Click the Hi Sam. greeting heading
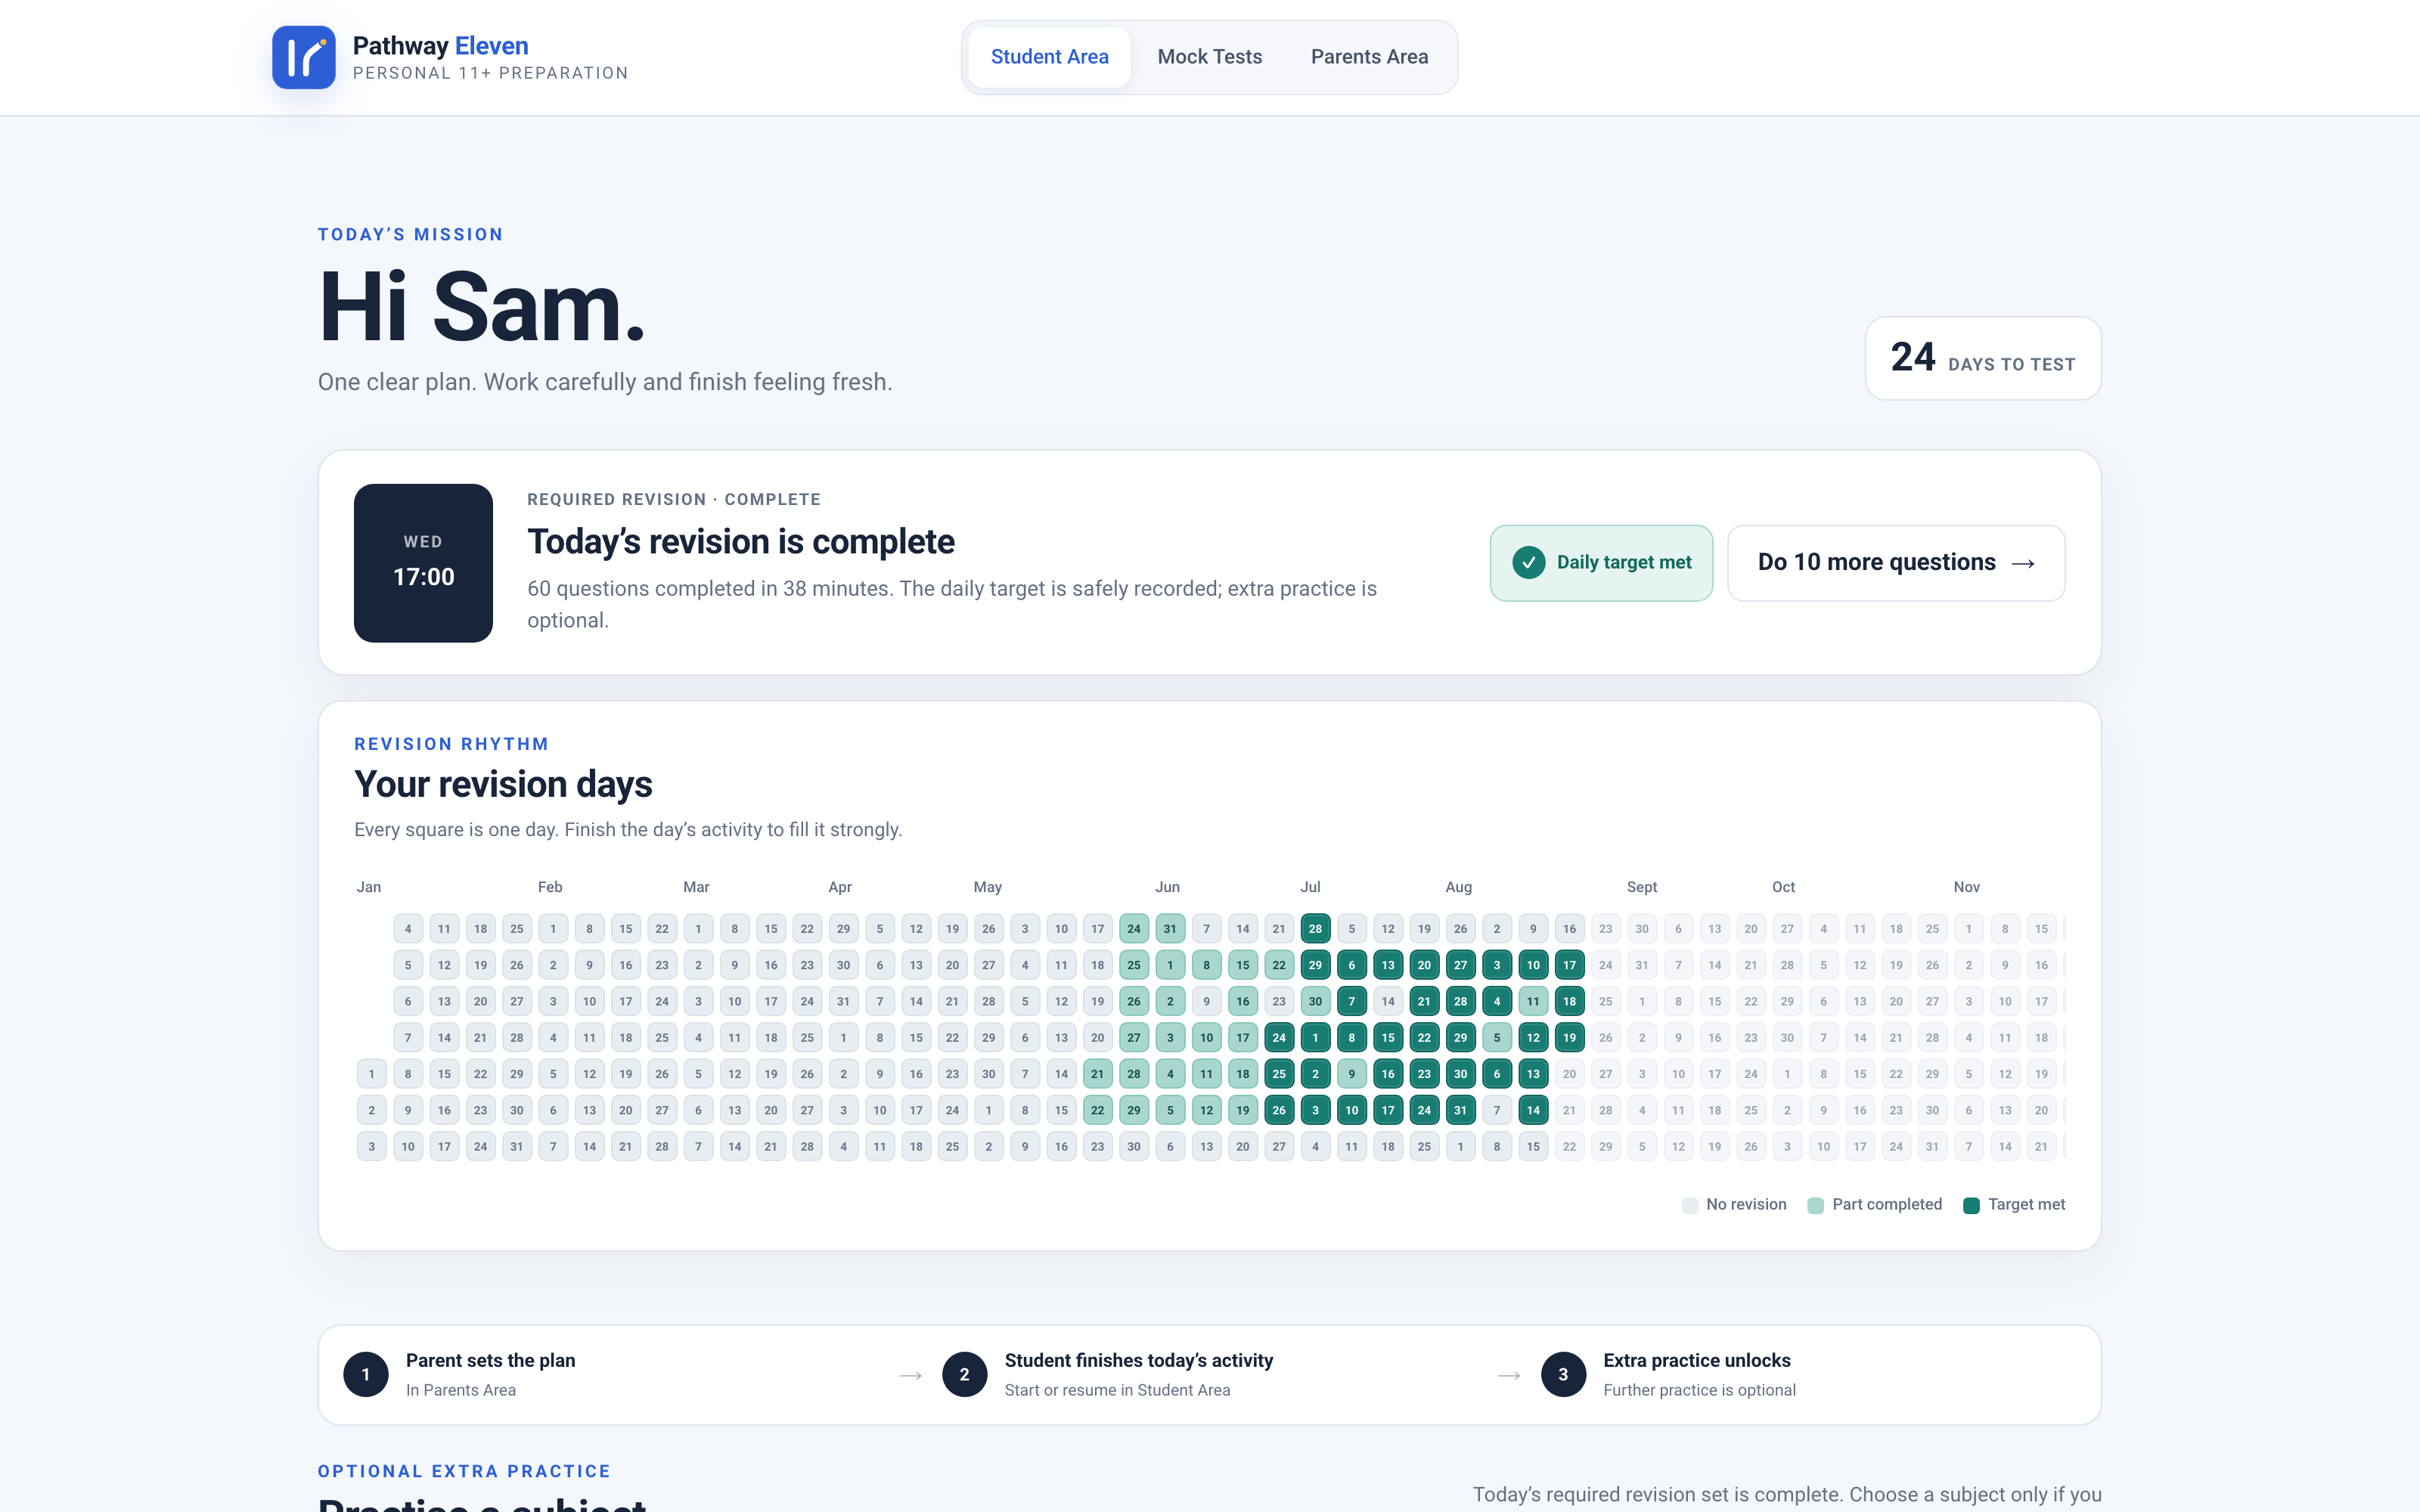The height and width of the screenshot is (1512, 2420). 482,307
